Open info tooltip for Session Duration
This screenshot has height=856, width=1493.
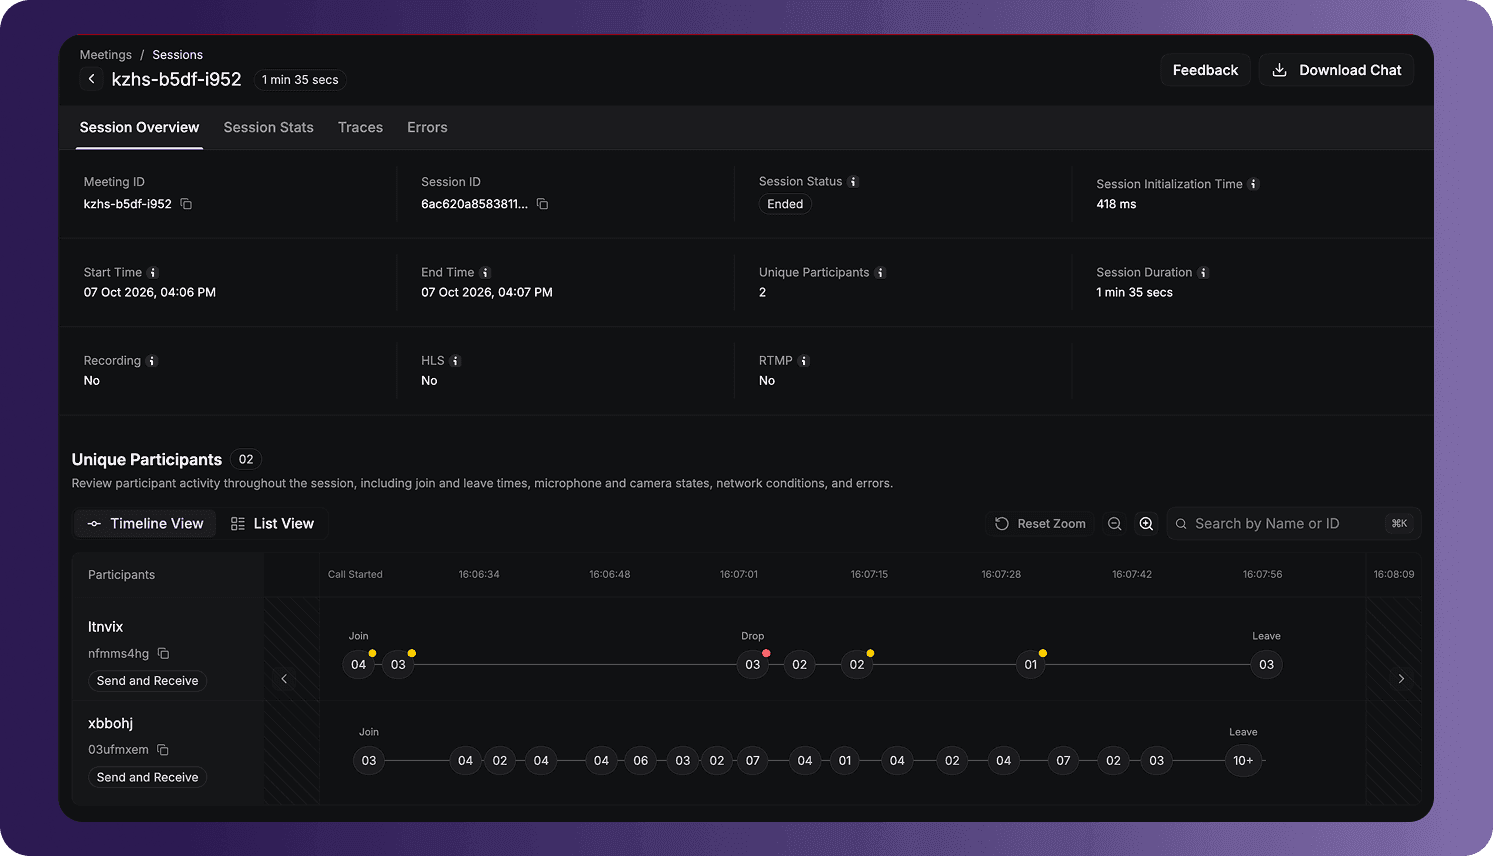click(1203, 273)
